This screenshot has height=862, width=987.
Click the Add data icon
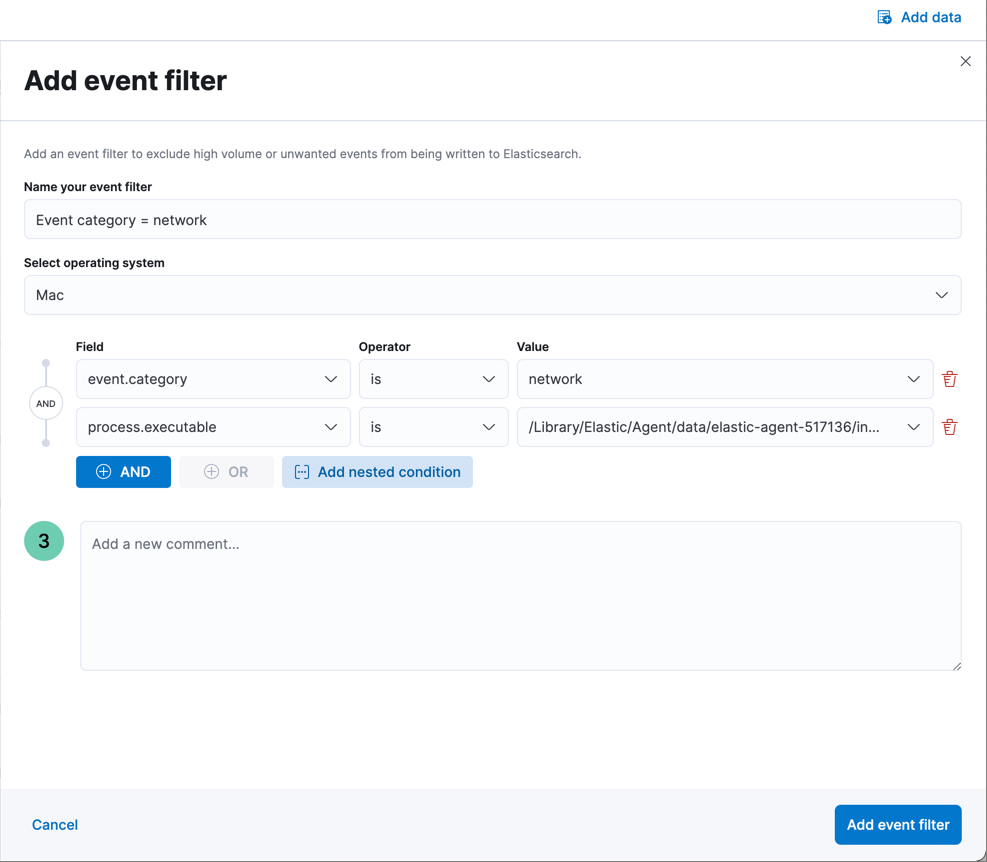point(883,17)
